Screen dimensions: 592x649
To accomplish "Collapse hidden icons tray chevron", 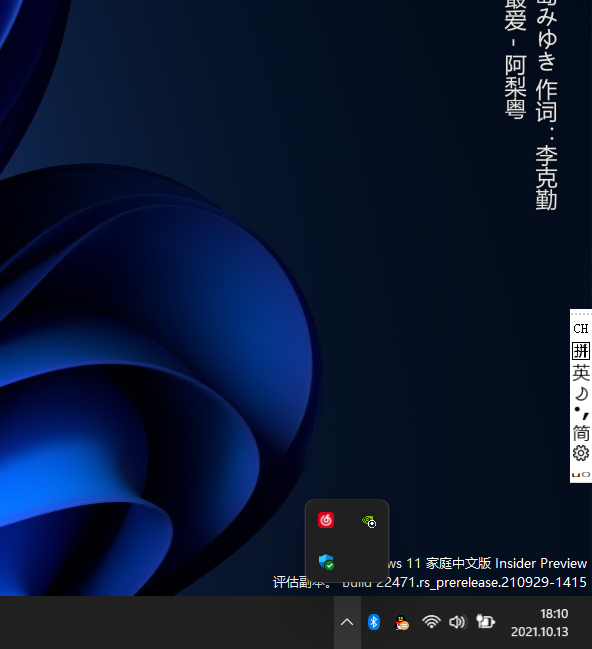I will 347,622.
